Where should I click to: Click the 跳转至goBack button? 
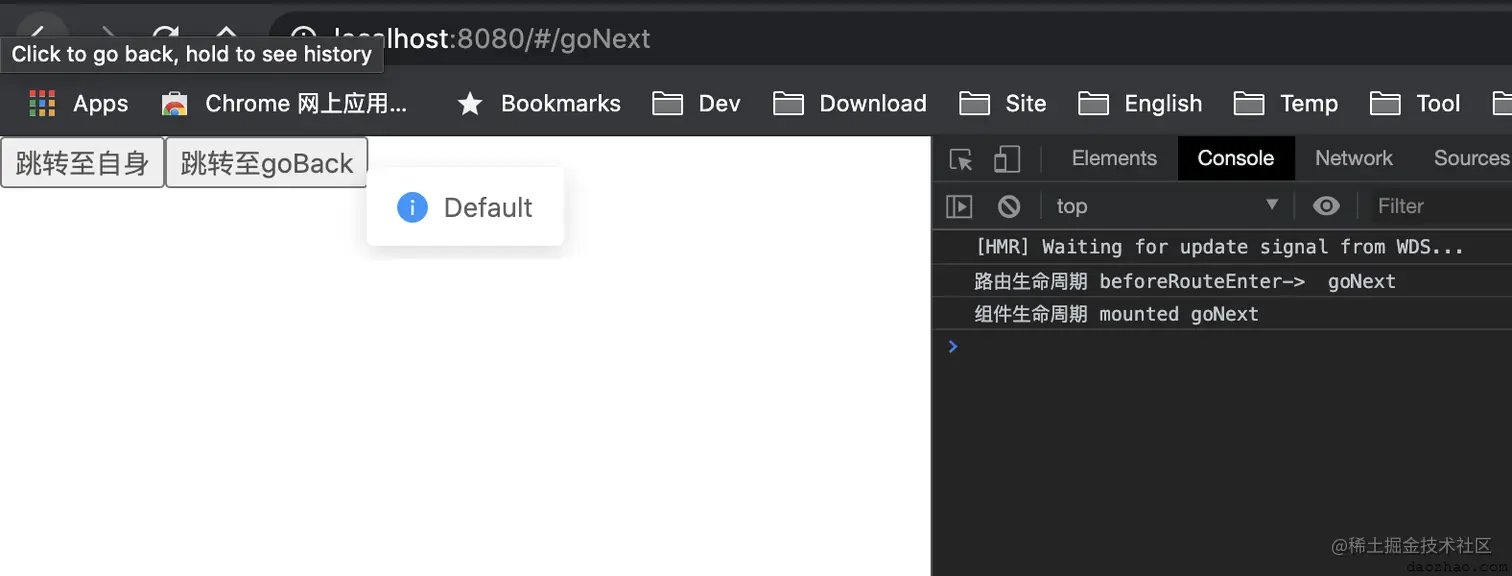(267, 163)
